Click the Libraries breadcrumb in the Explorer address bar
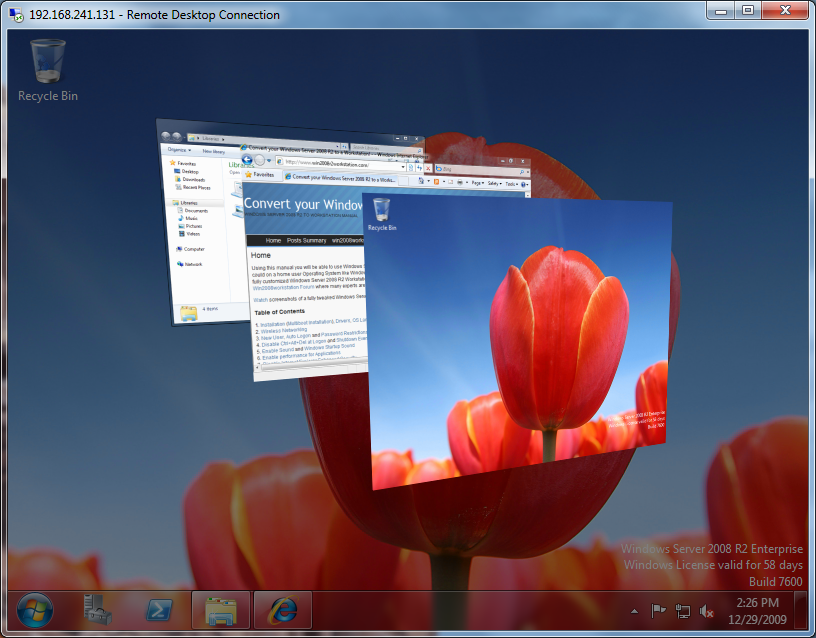Screen dimensions: 816x638 tap(211, 139)
